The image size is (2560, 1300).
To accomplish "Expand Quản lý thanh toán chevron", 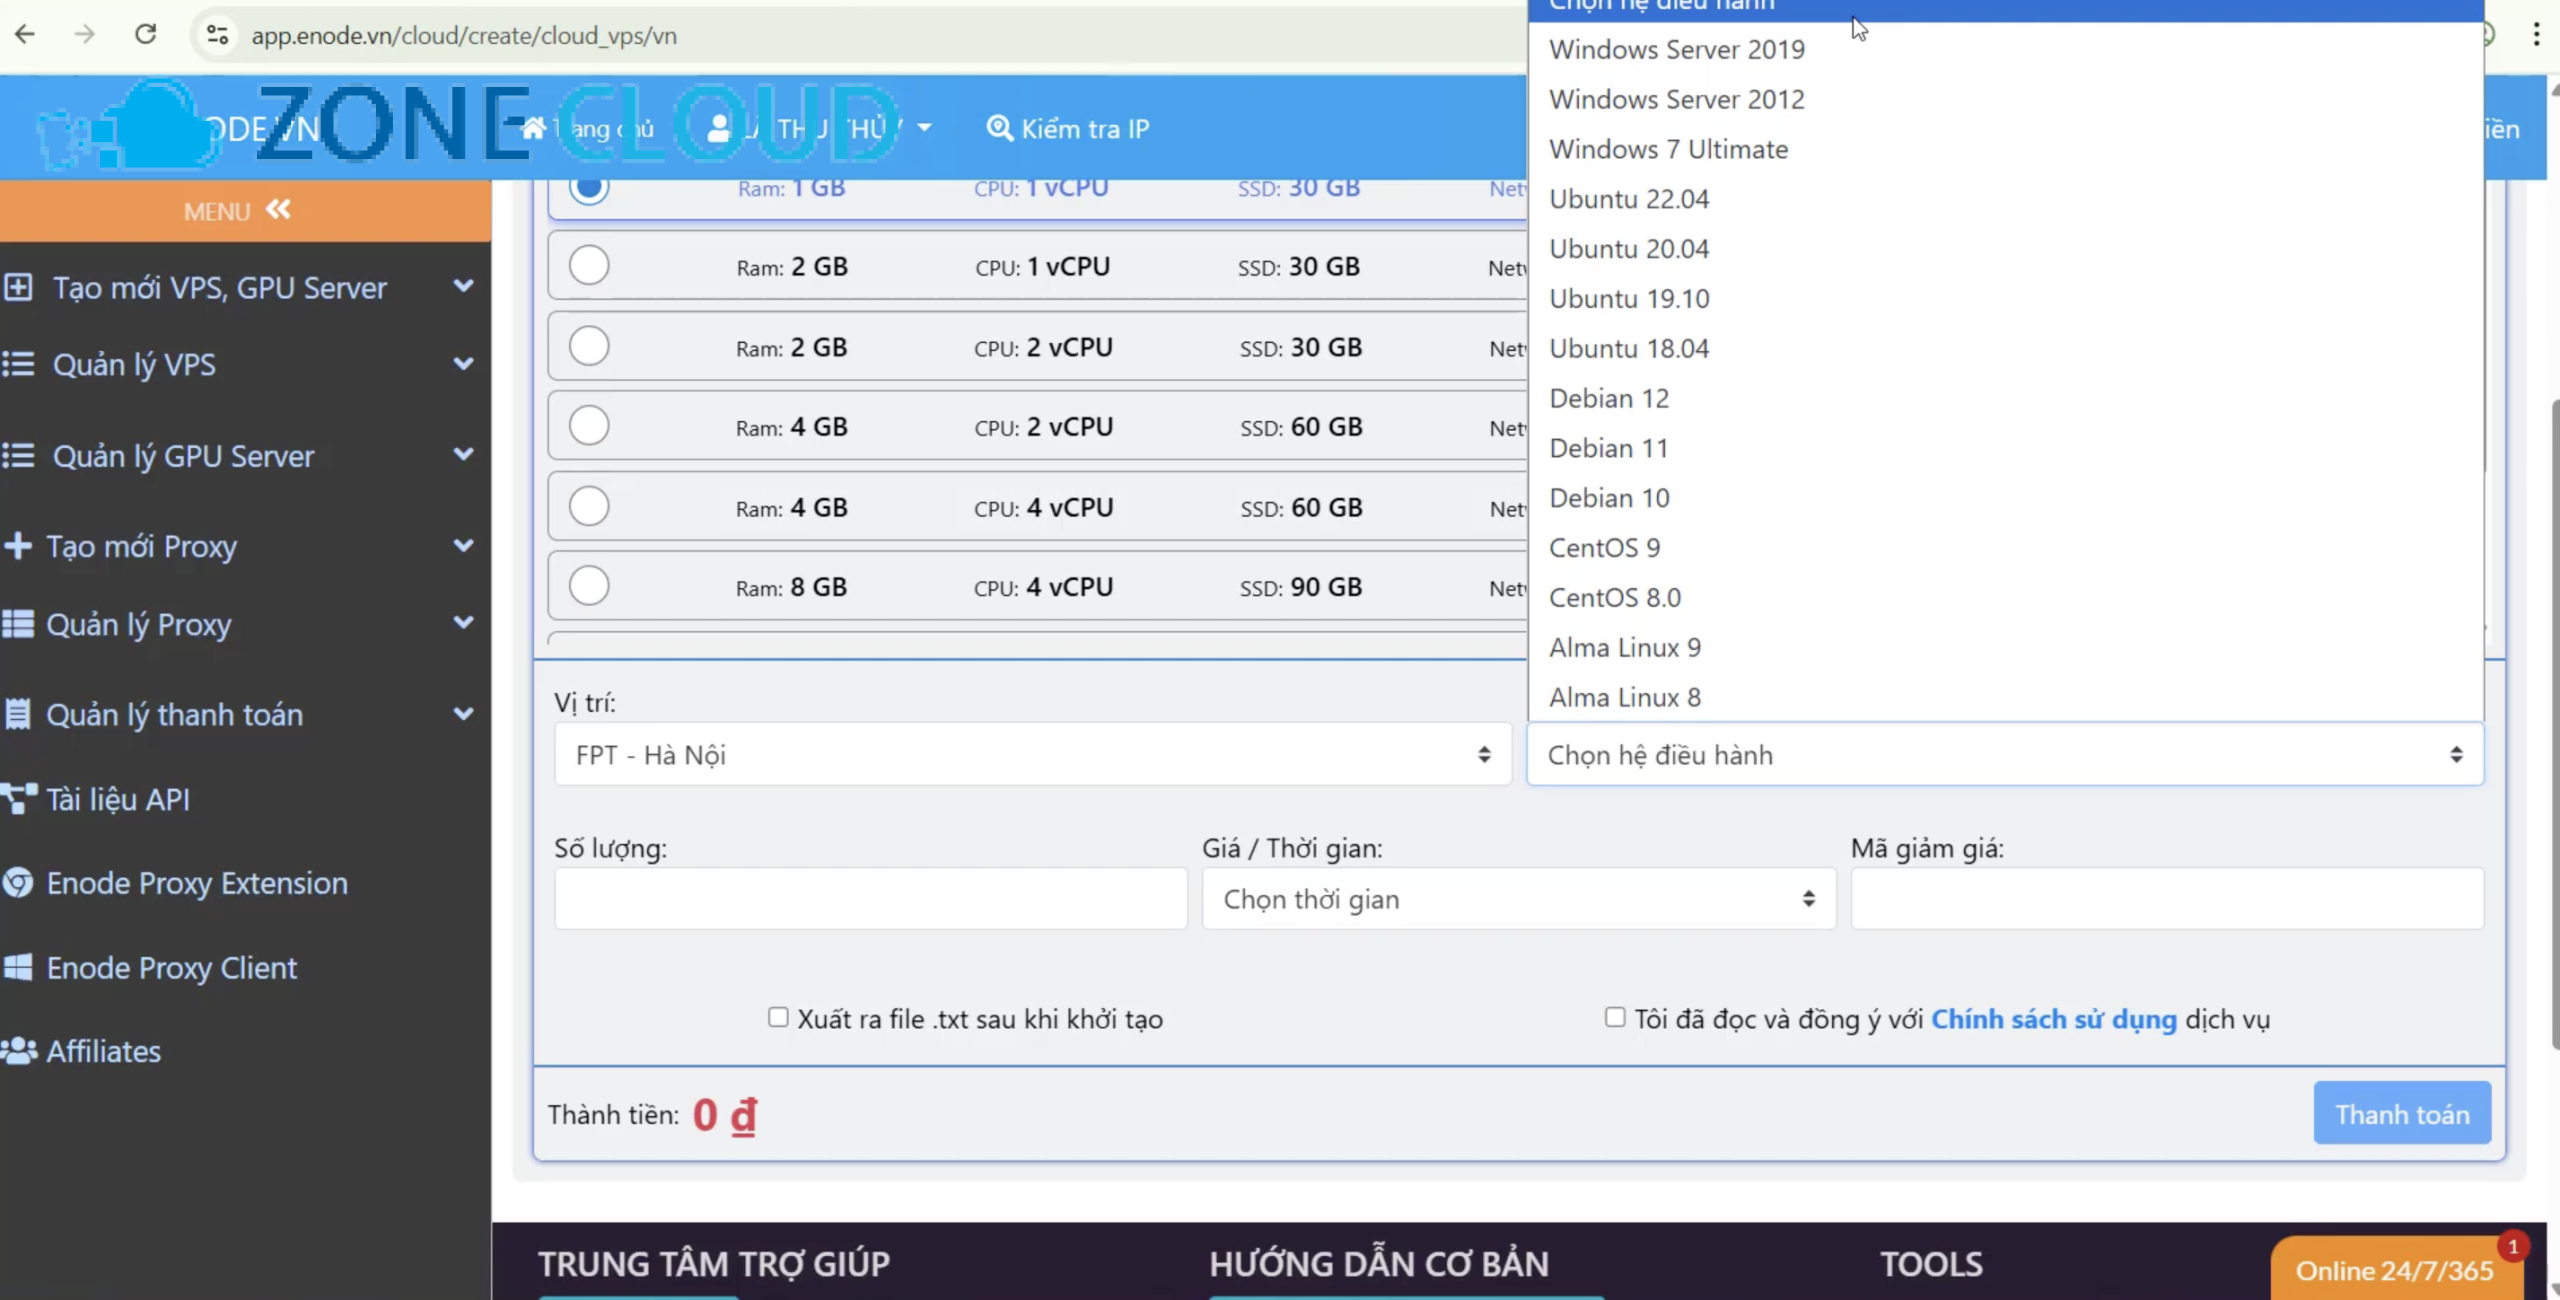I will pos(463,714).
